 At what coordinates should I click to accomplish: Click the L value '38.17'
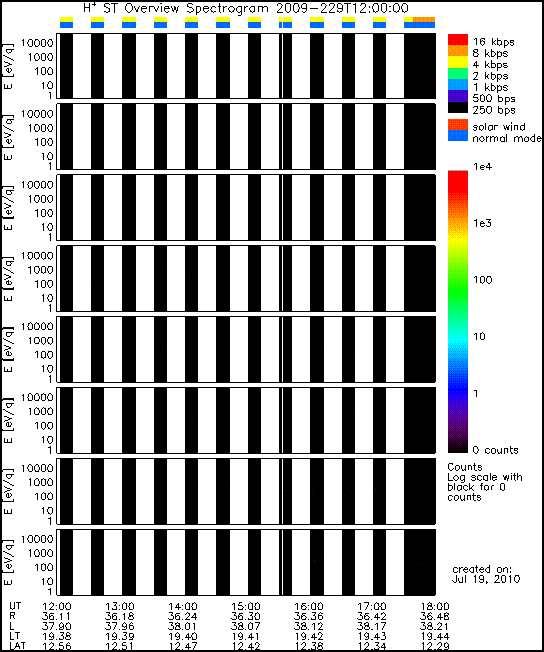tap(372, 627)
